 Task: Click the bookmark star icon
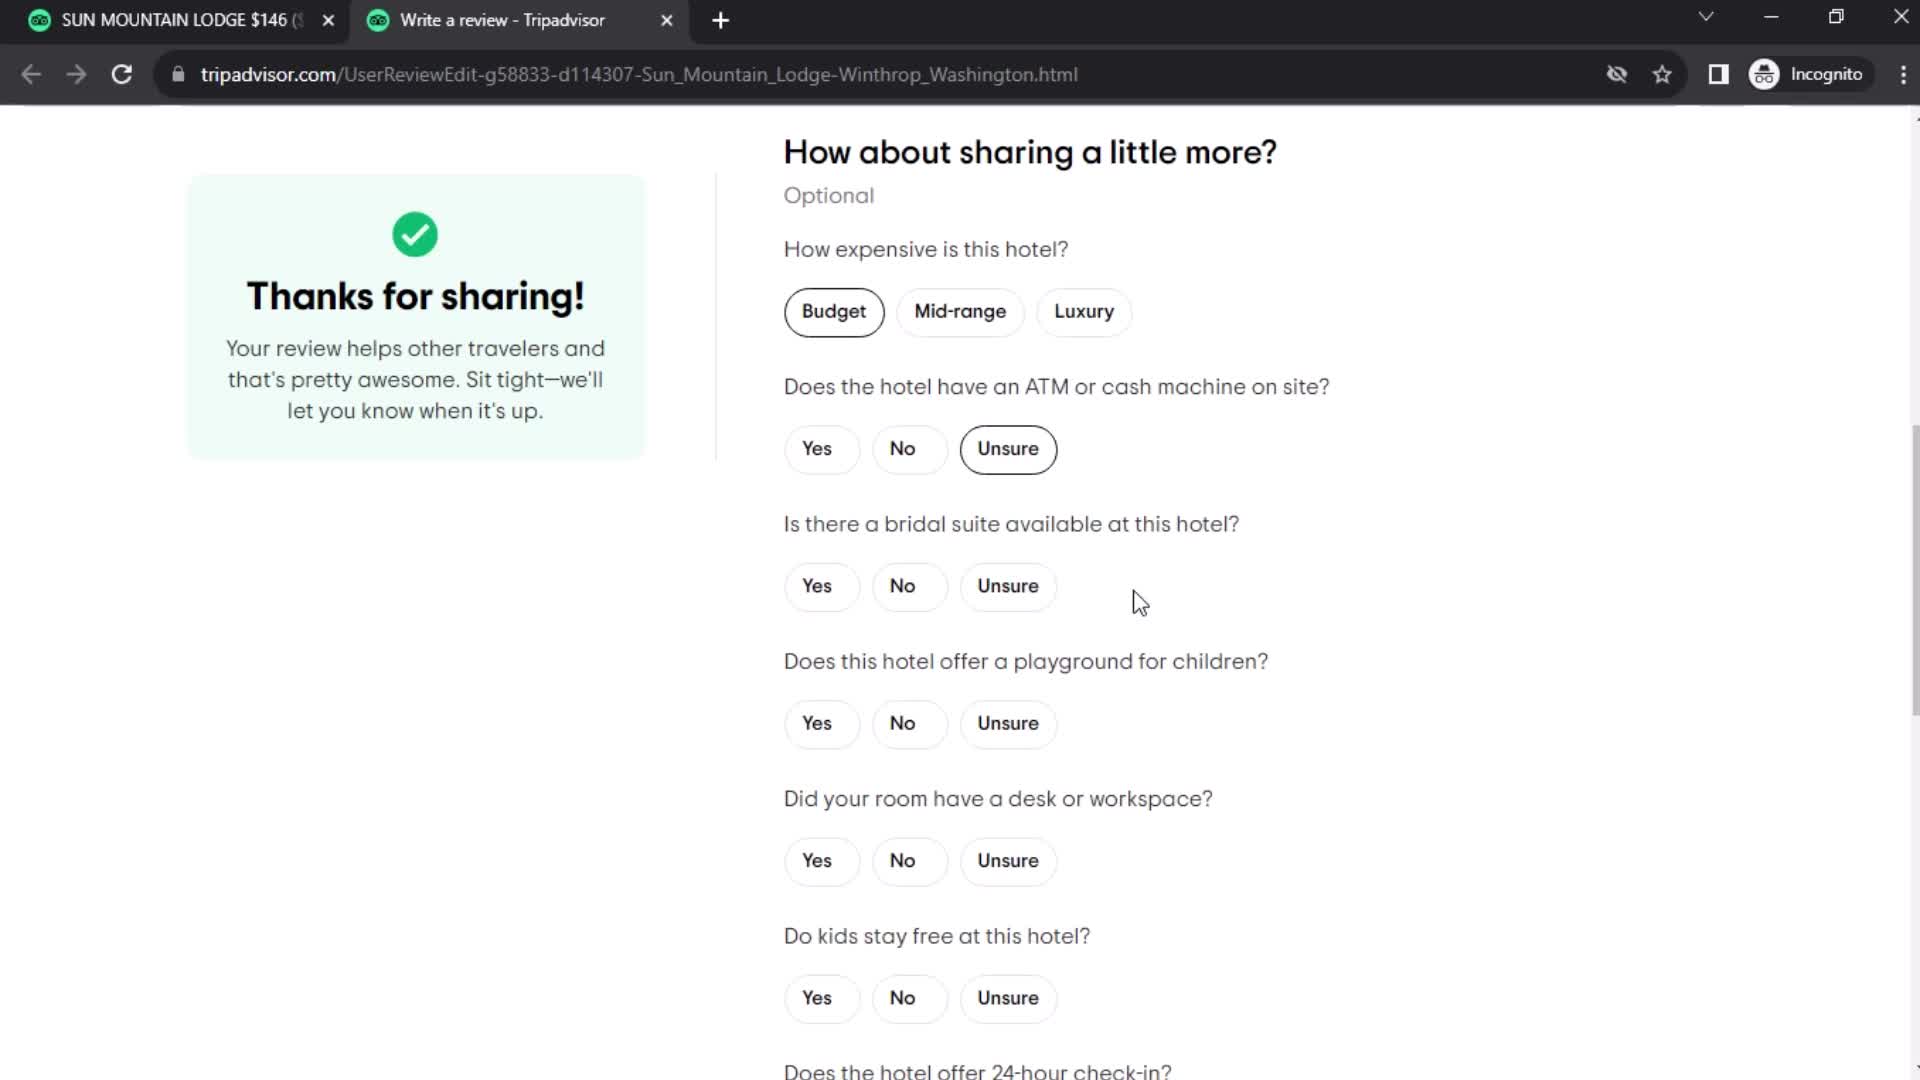tap(1663, 74)
